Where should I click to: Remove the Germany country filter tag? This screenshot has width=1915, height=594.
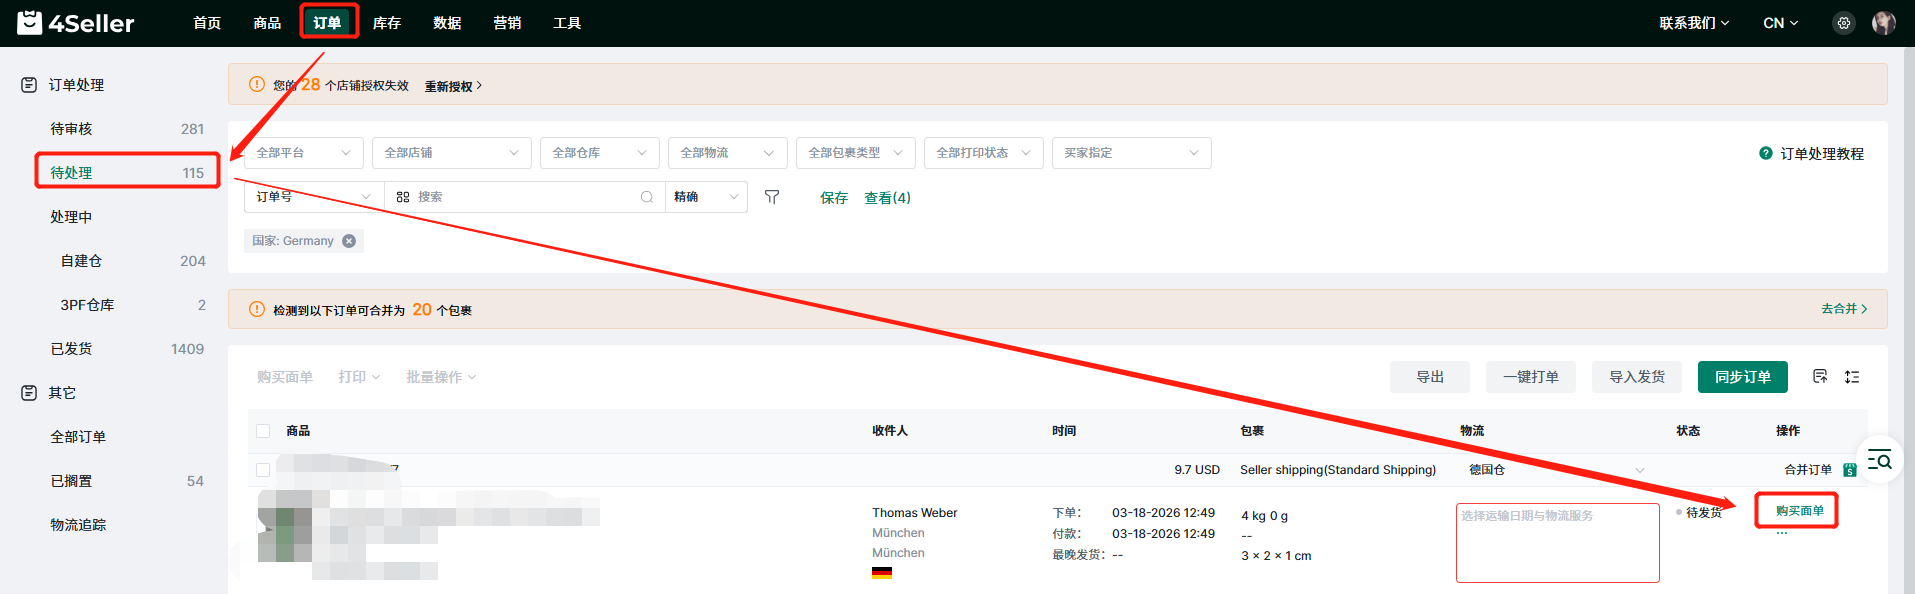click(349, 241)
